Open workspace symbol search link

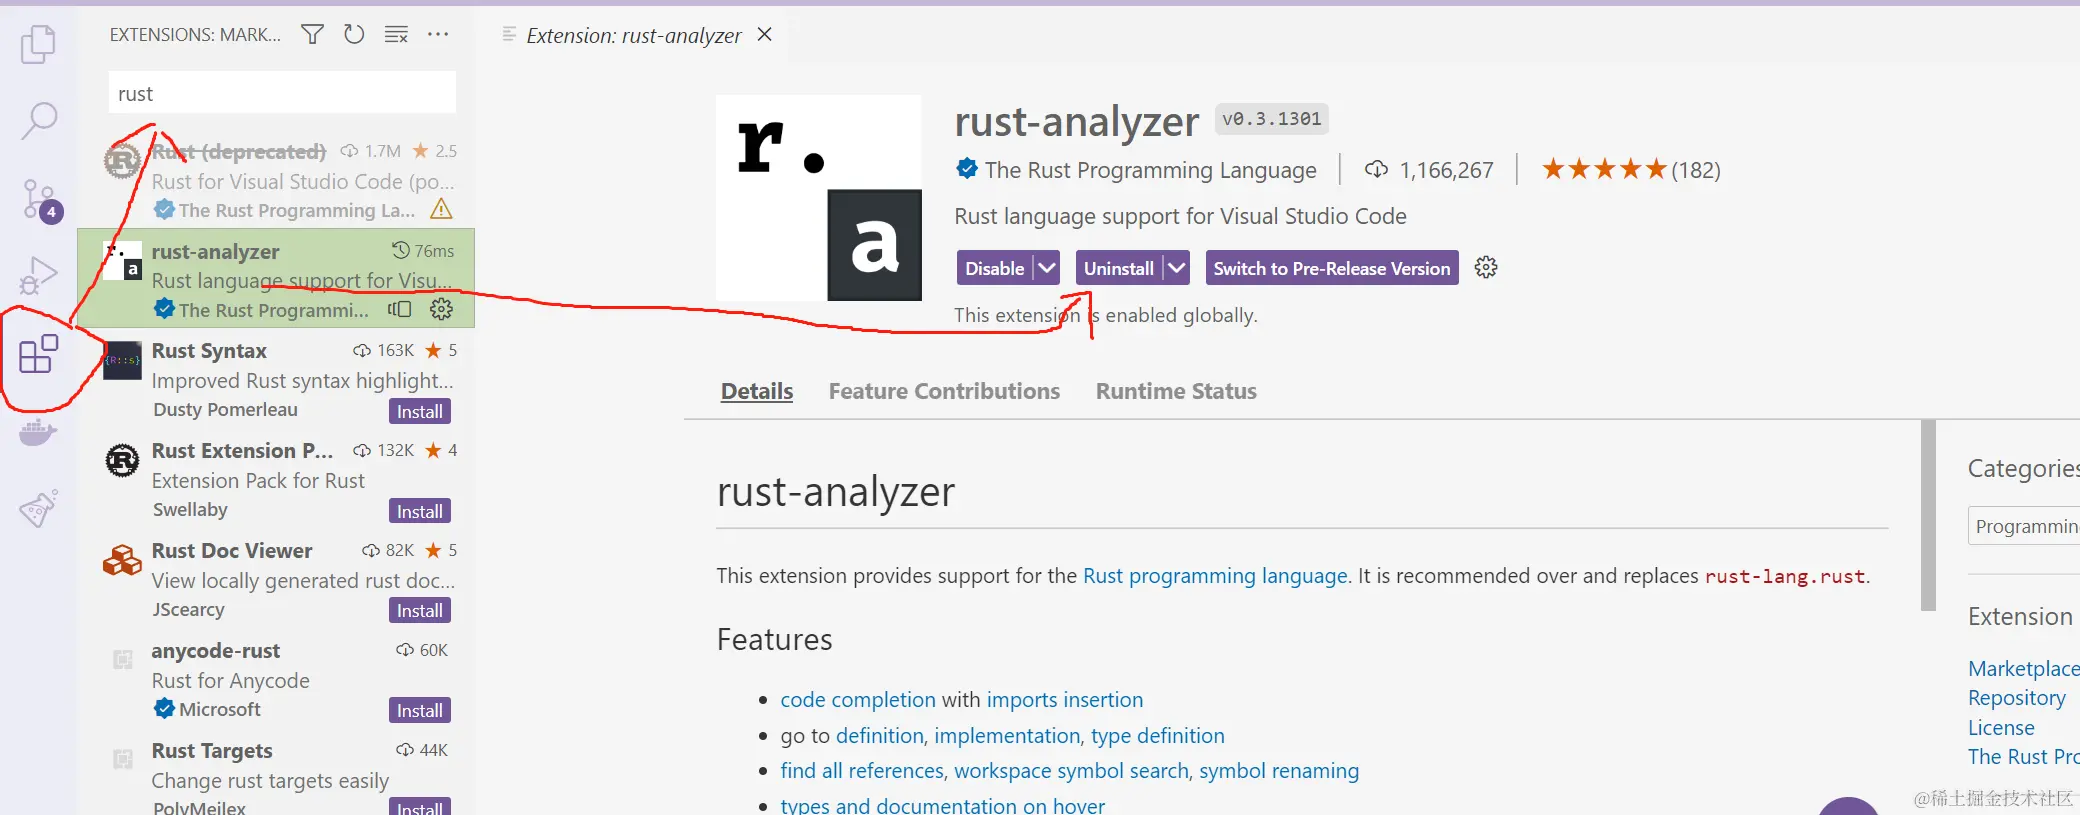[x=1071, y=771]
